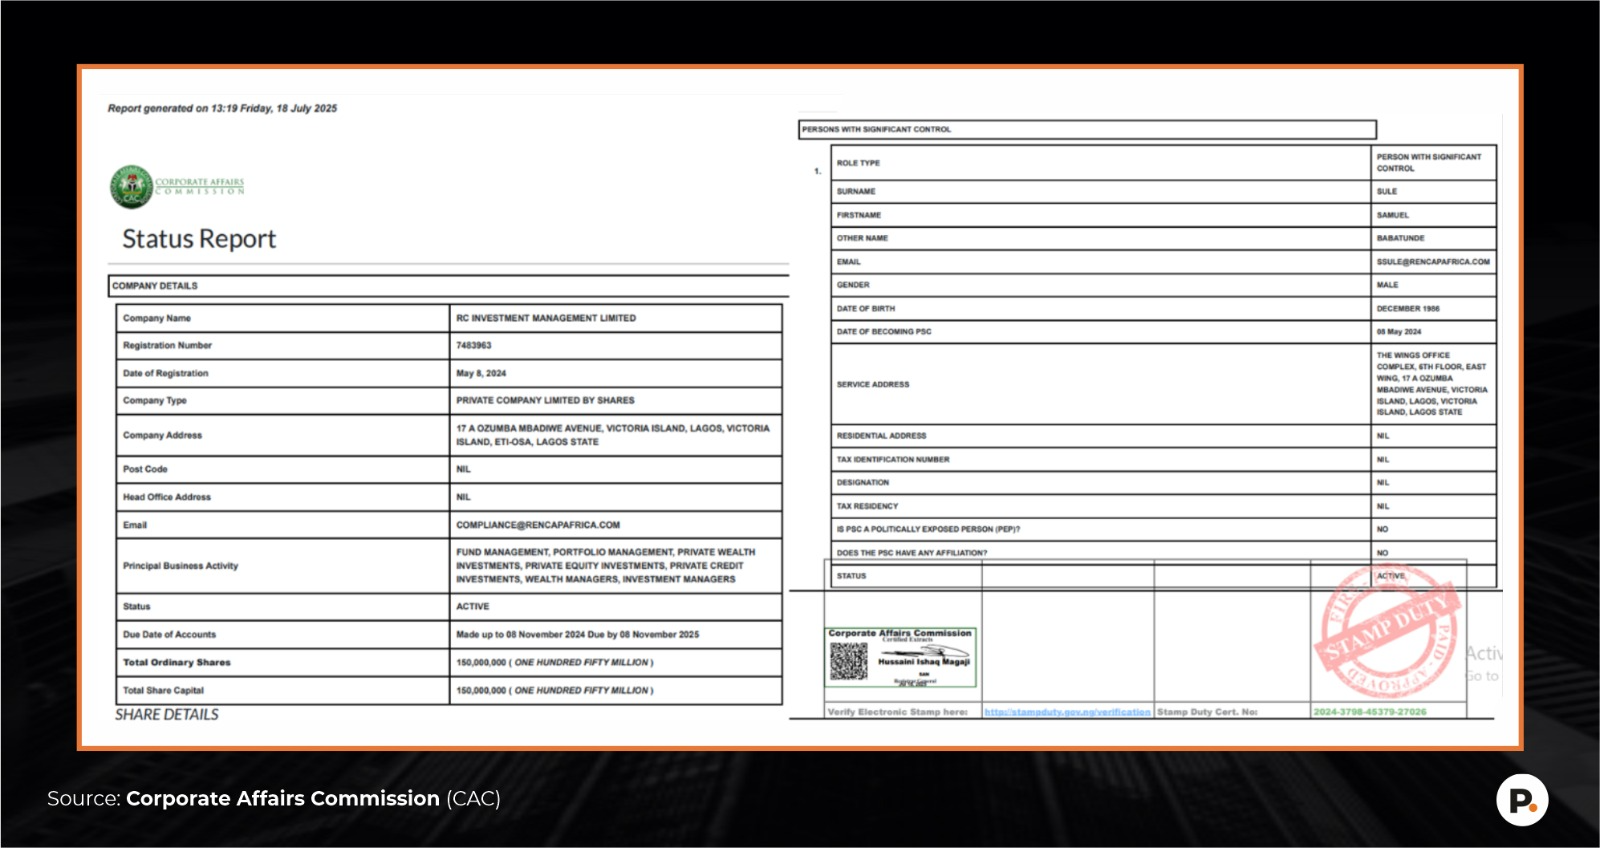
Task: Select the 'Status Report' heading
Action: [199, 239]
